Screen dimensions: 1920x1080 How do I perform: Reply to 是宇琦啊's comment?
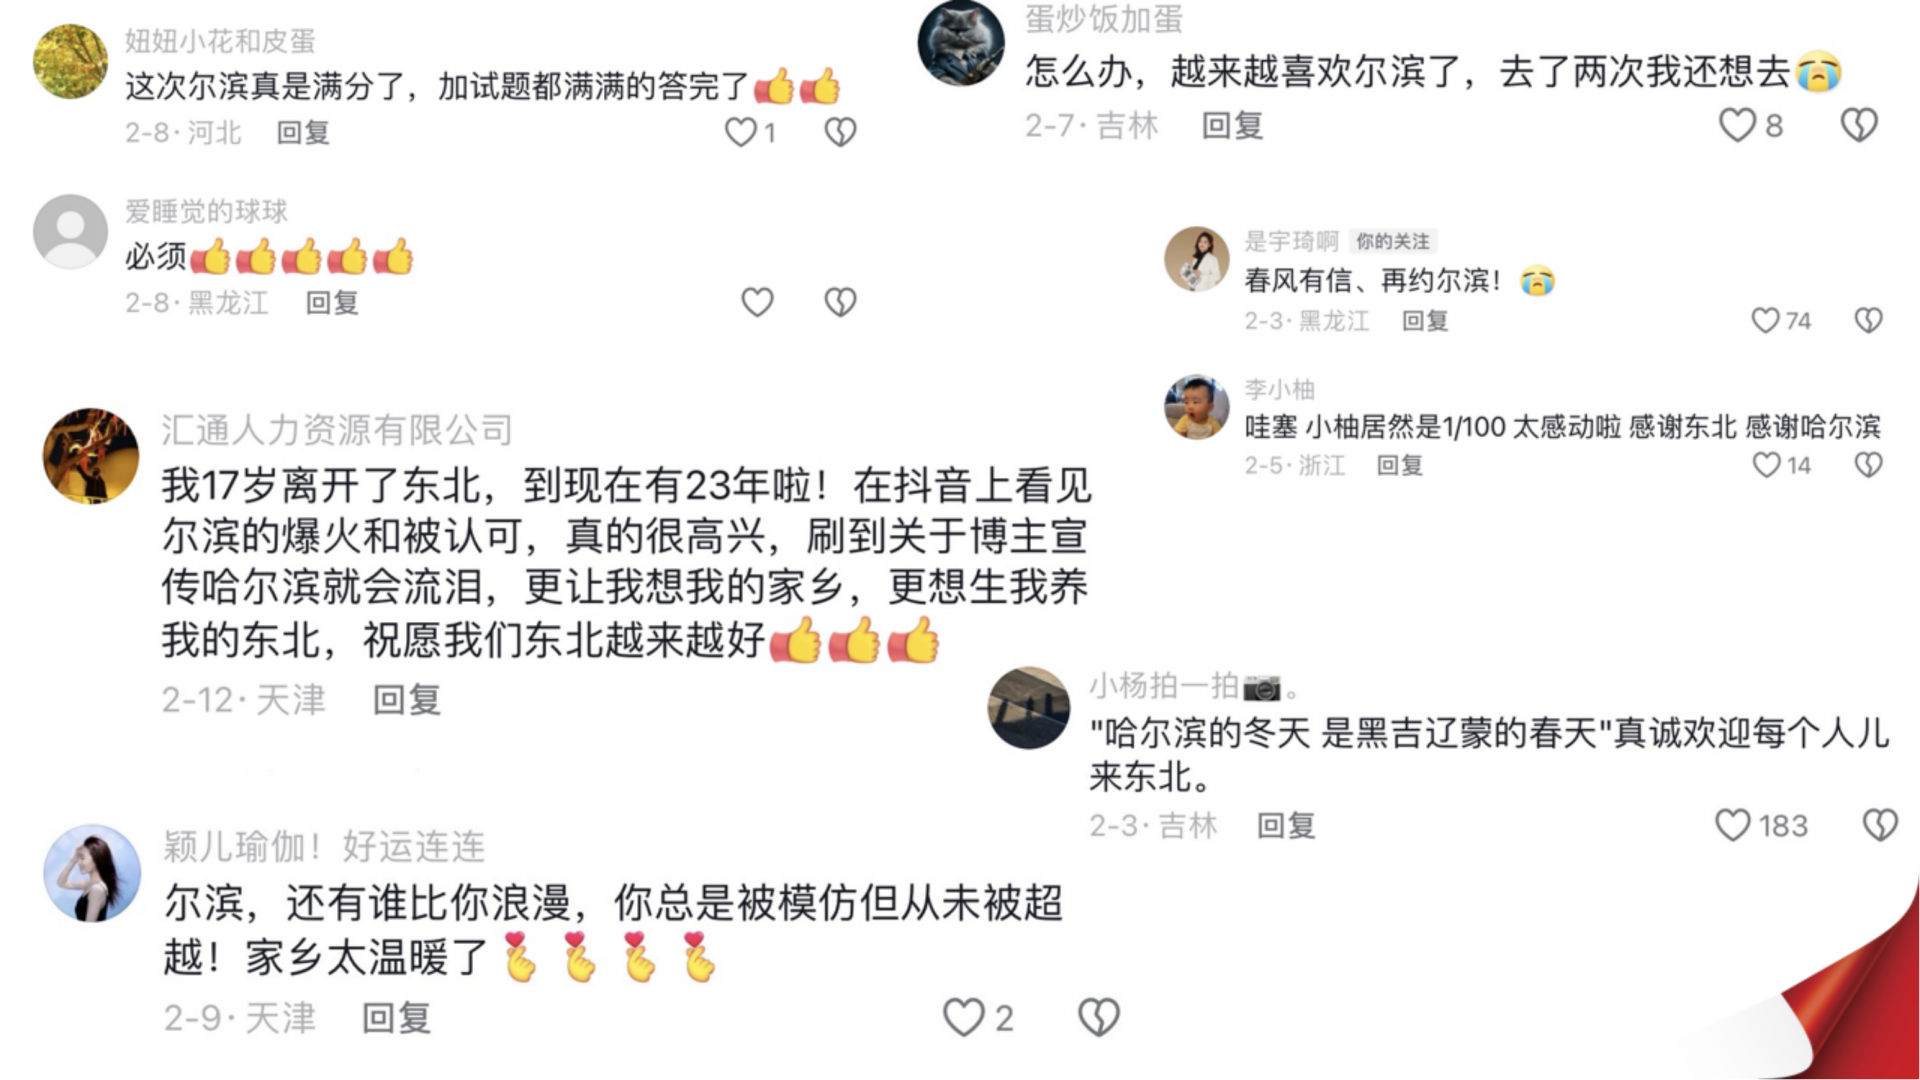pos(1425,321)
